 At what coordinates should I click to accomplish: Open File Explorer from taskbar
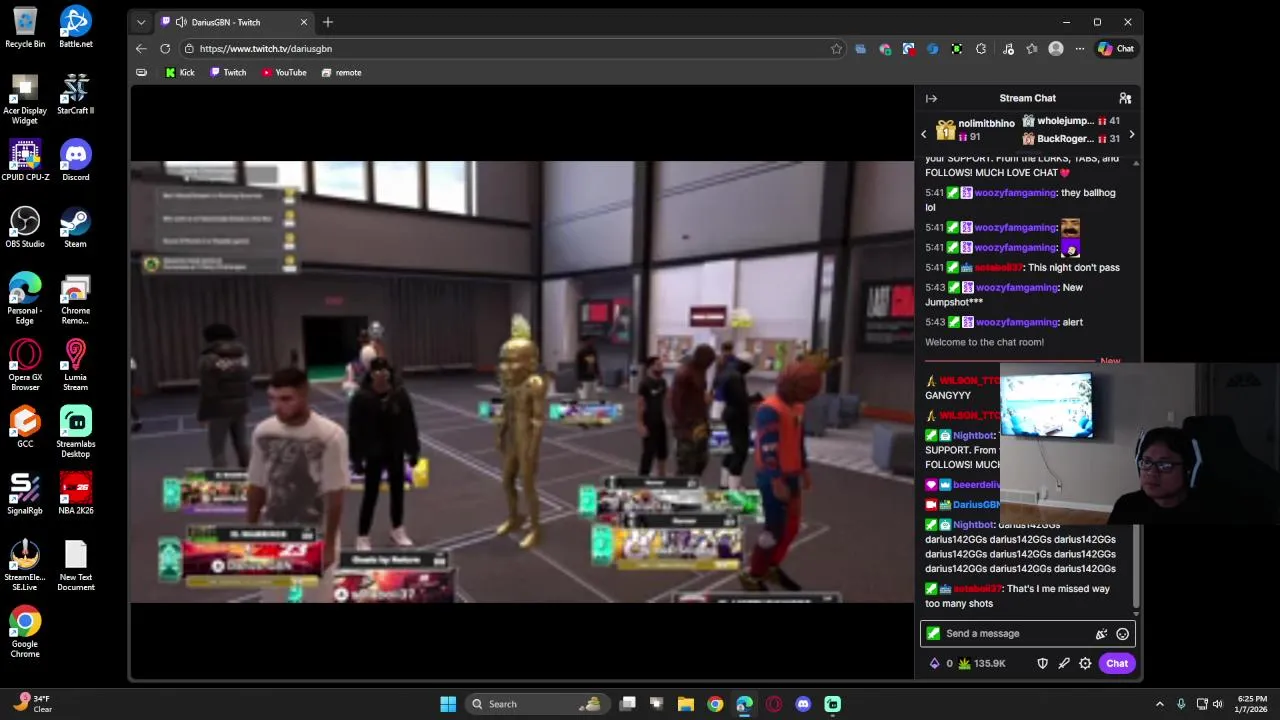click(686, 704)
